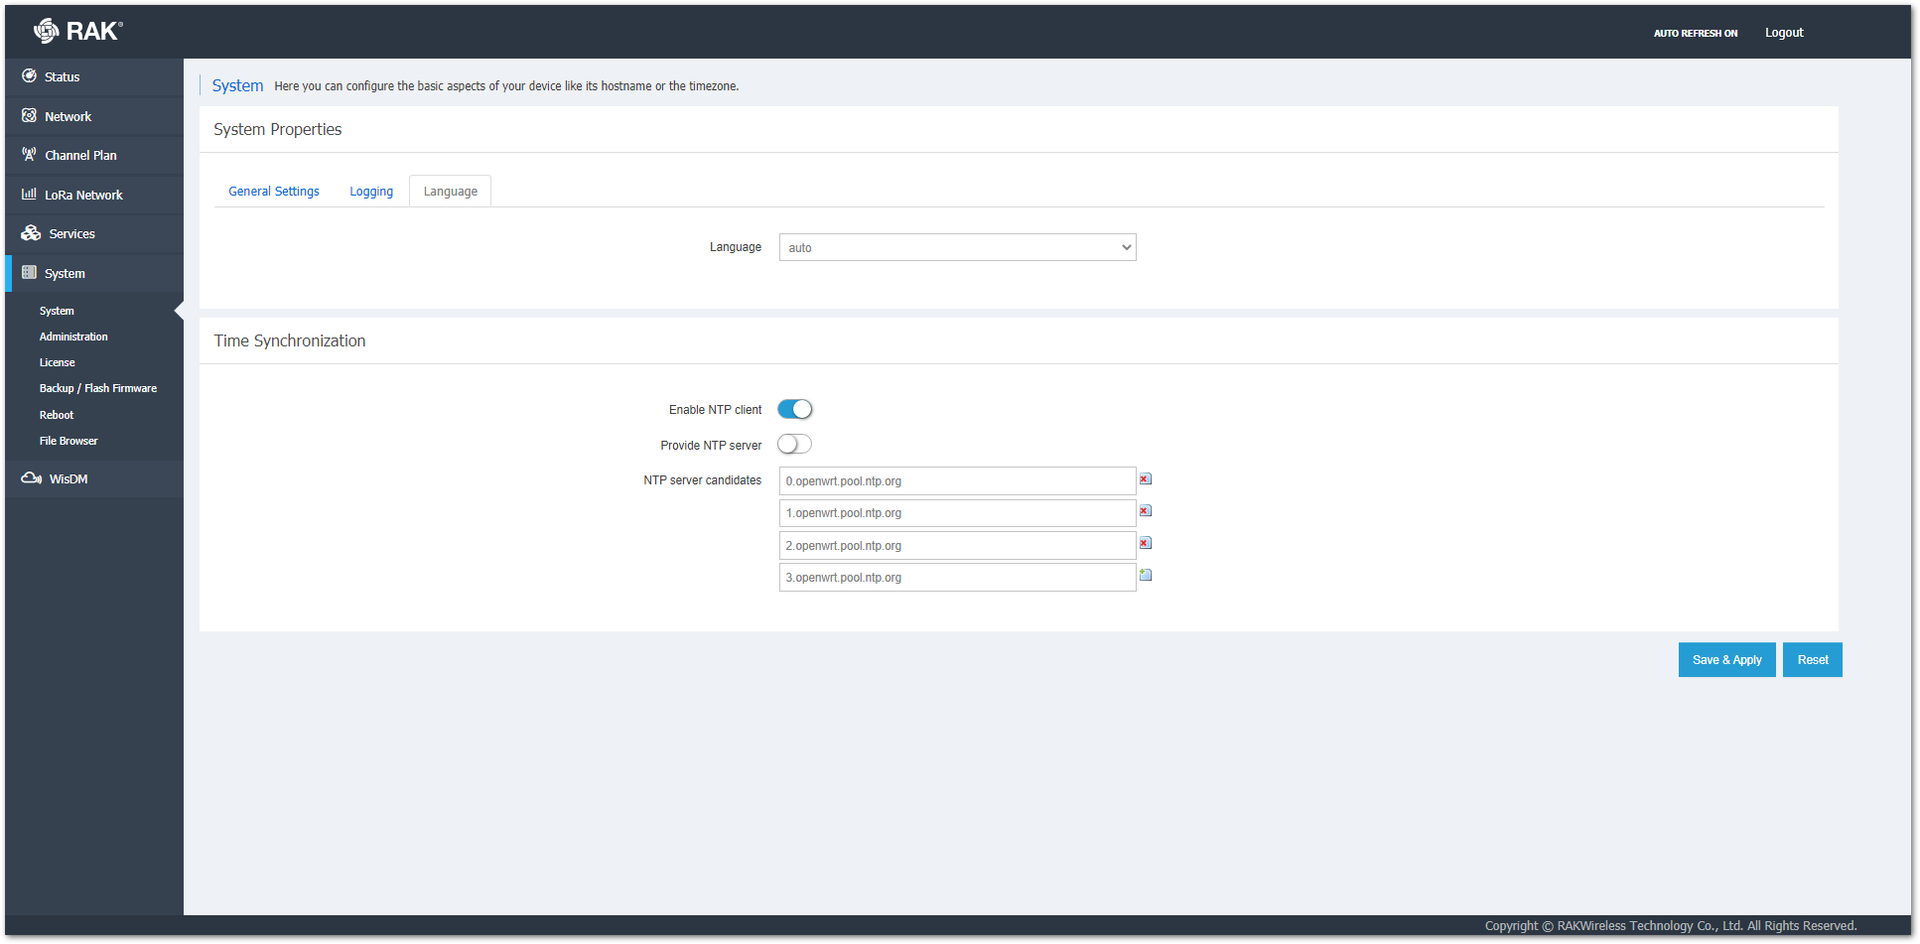Click the Time Synchronization section title
Image resolution: width=1920 pixels, height=944 pixels.
click(x=290, y=341)
